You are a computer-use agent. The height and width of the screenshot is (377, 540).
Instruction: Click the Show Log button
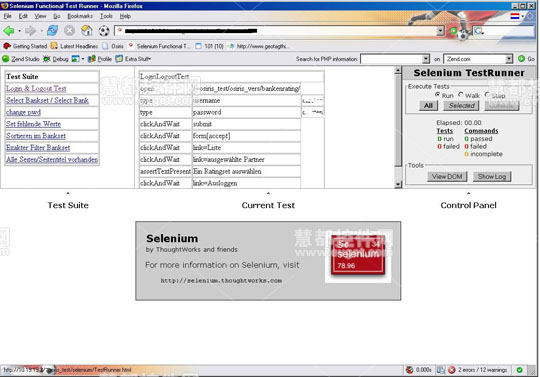492,177
